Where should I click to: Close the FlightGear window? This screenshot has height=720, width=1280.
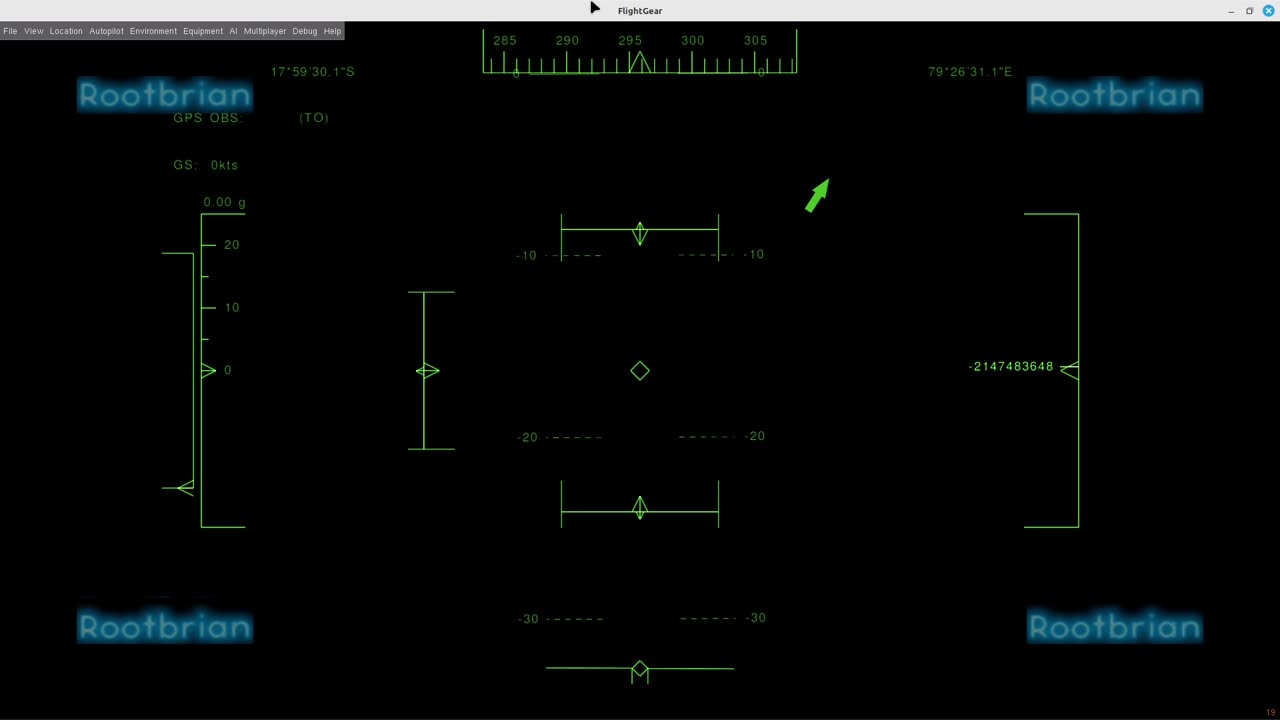1268,11
